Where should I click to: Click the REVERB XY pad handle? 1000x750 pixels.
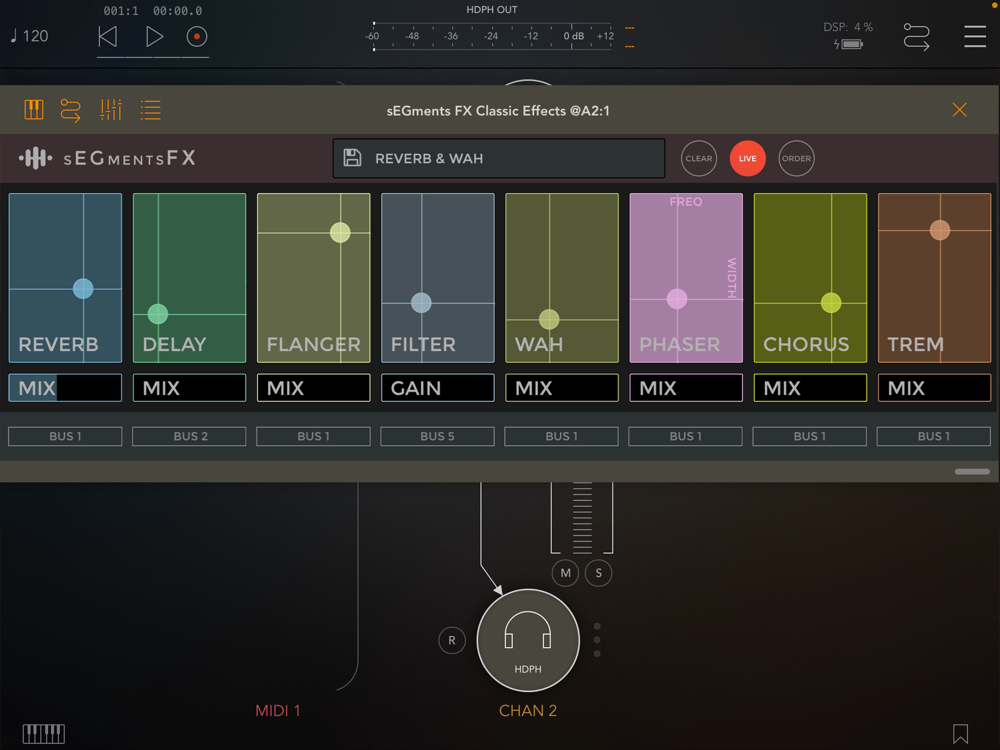[x=83, y=288]
